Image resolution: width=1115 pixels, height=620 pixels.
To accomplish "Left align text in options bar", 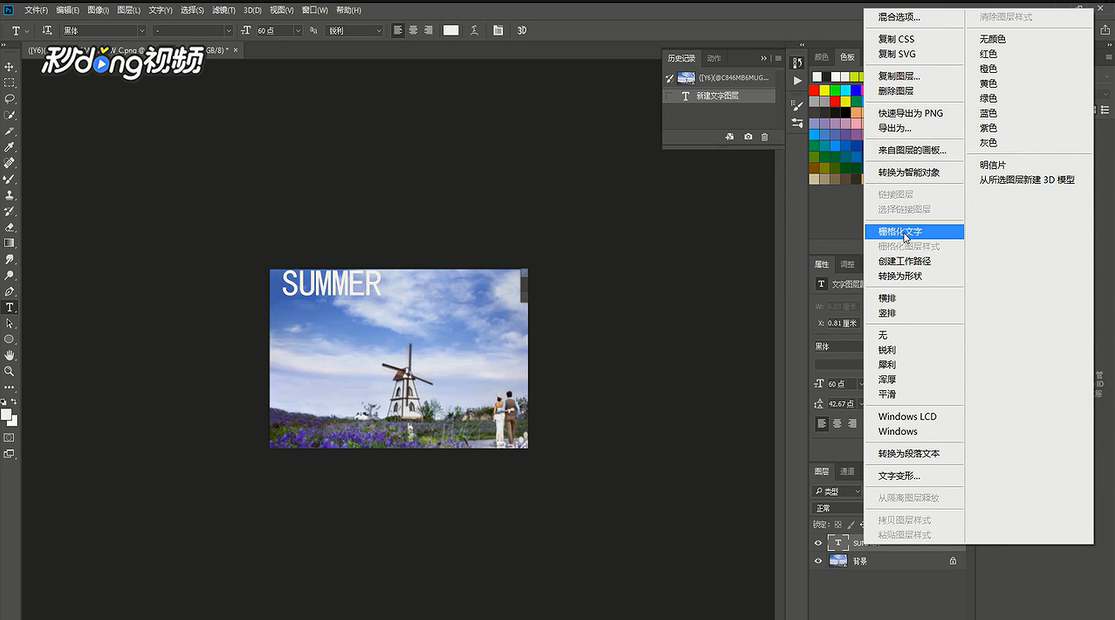I will [398, 31].
